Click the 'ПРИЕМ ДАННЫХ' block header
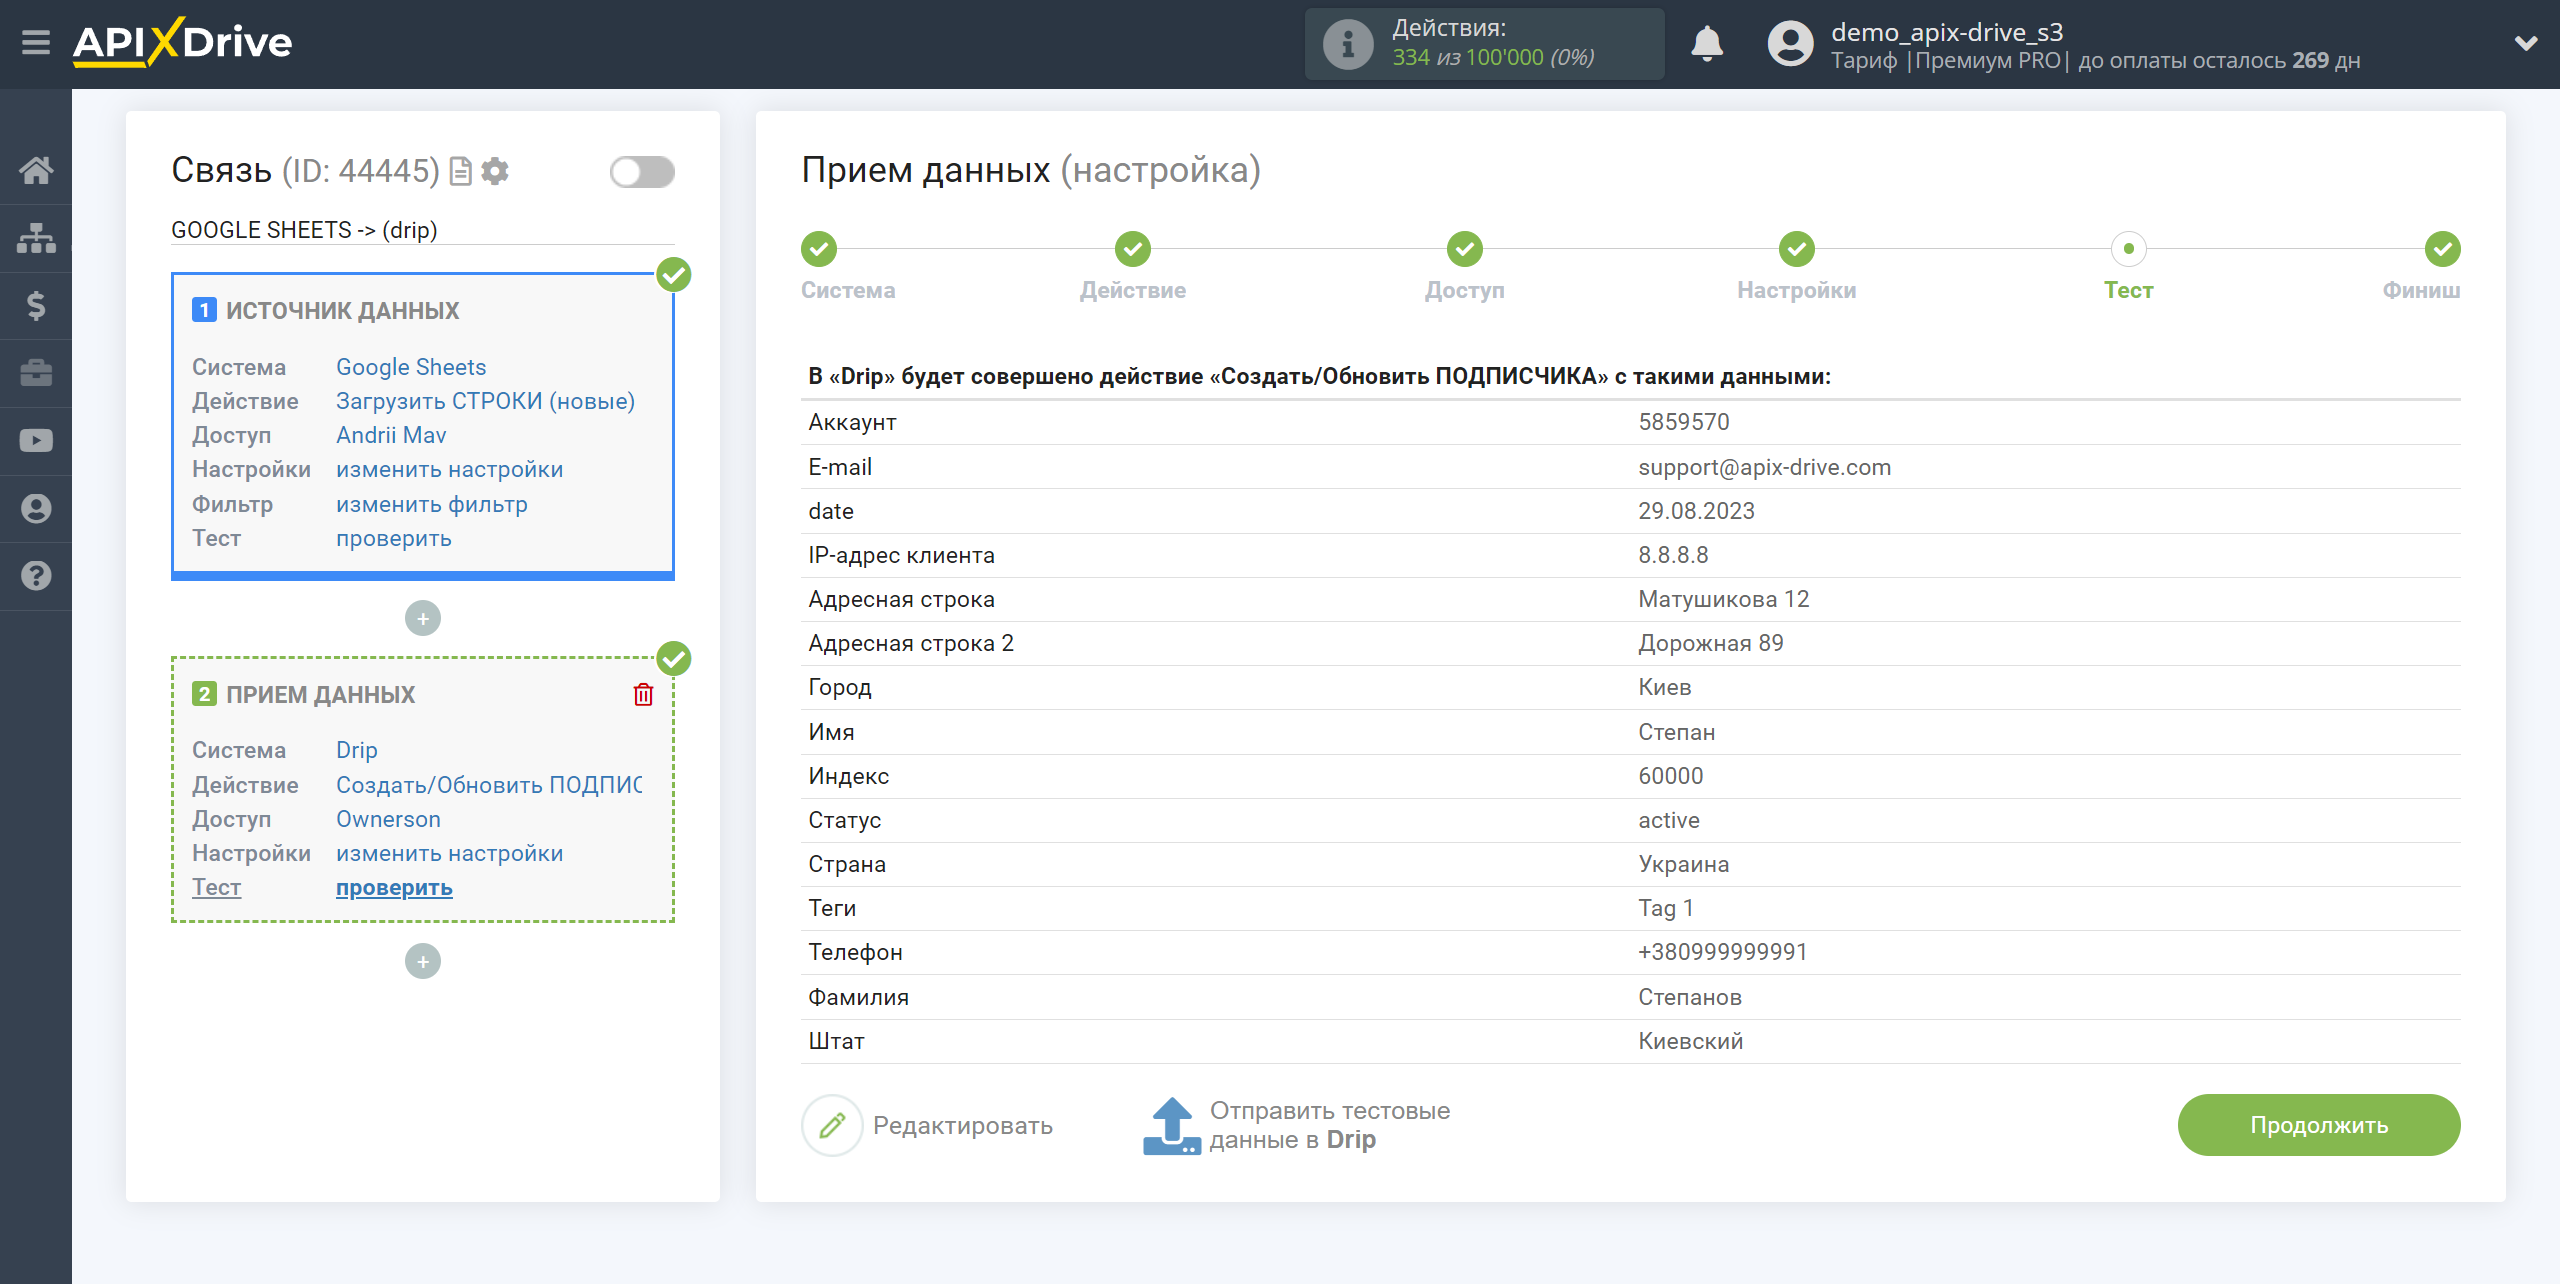The image size is (2560, 1284). point(320,695)
